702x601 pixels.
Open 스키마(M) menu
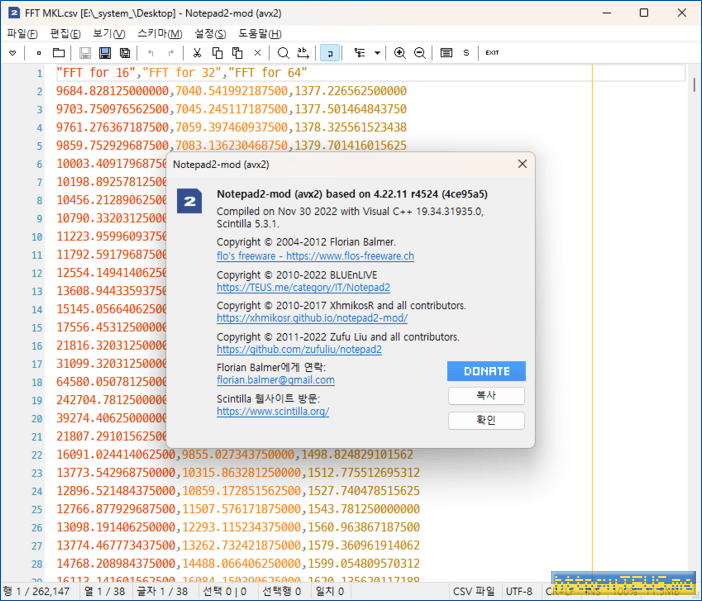160,34
